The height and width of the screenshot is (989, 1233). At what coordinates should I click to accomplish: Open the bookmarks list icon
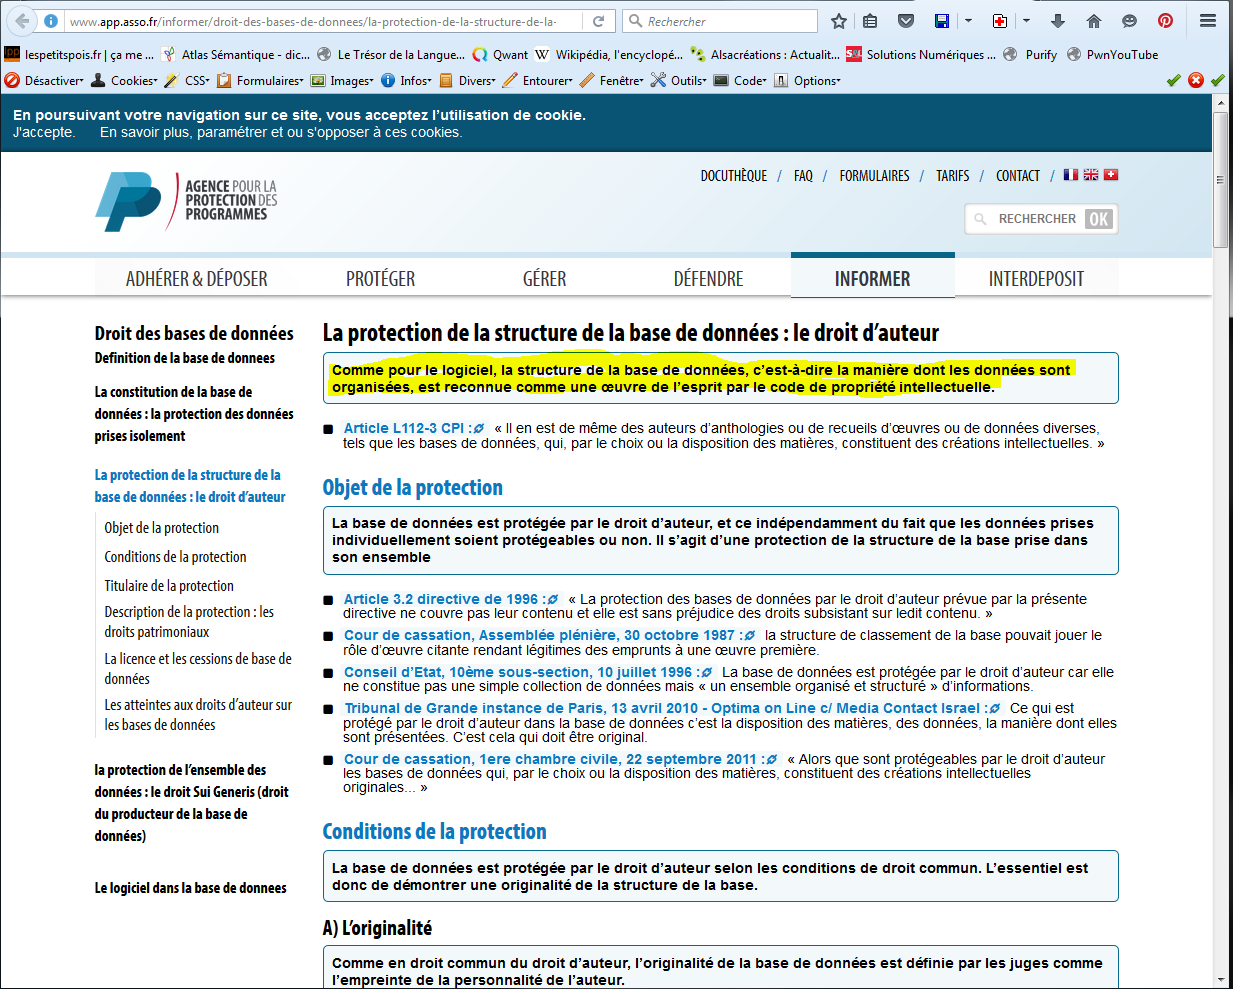(870, 21)
